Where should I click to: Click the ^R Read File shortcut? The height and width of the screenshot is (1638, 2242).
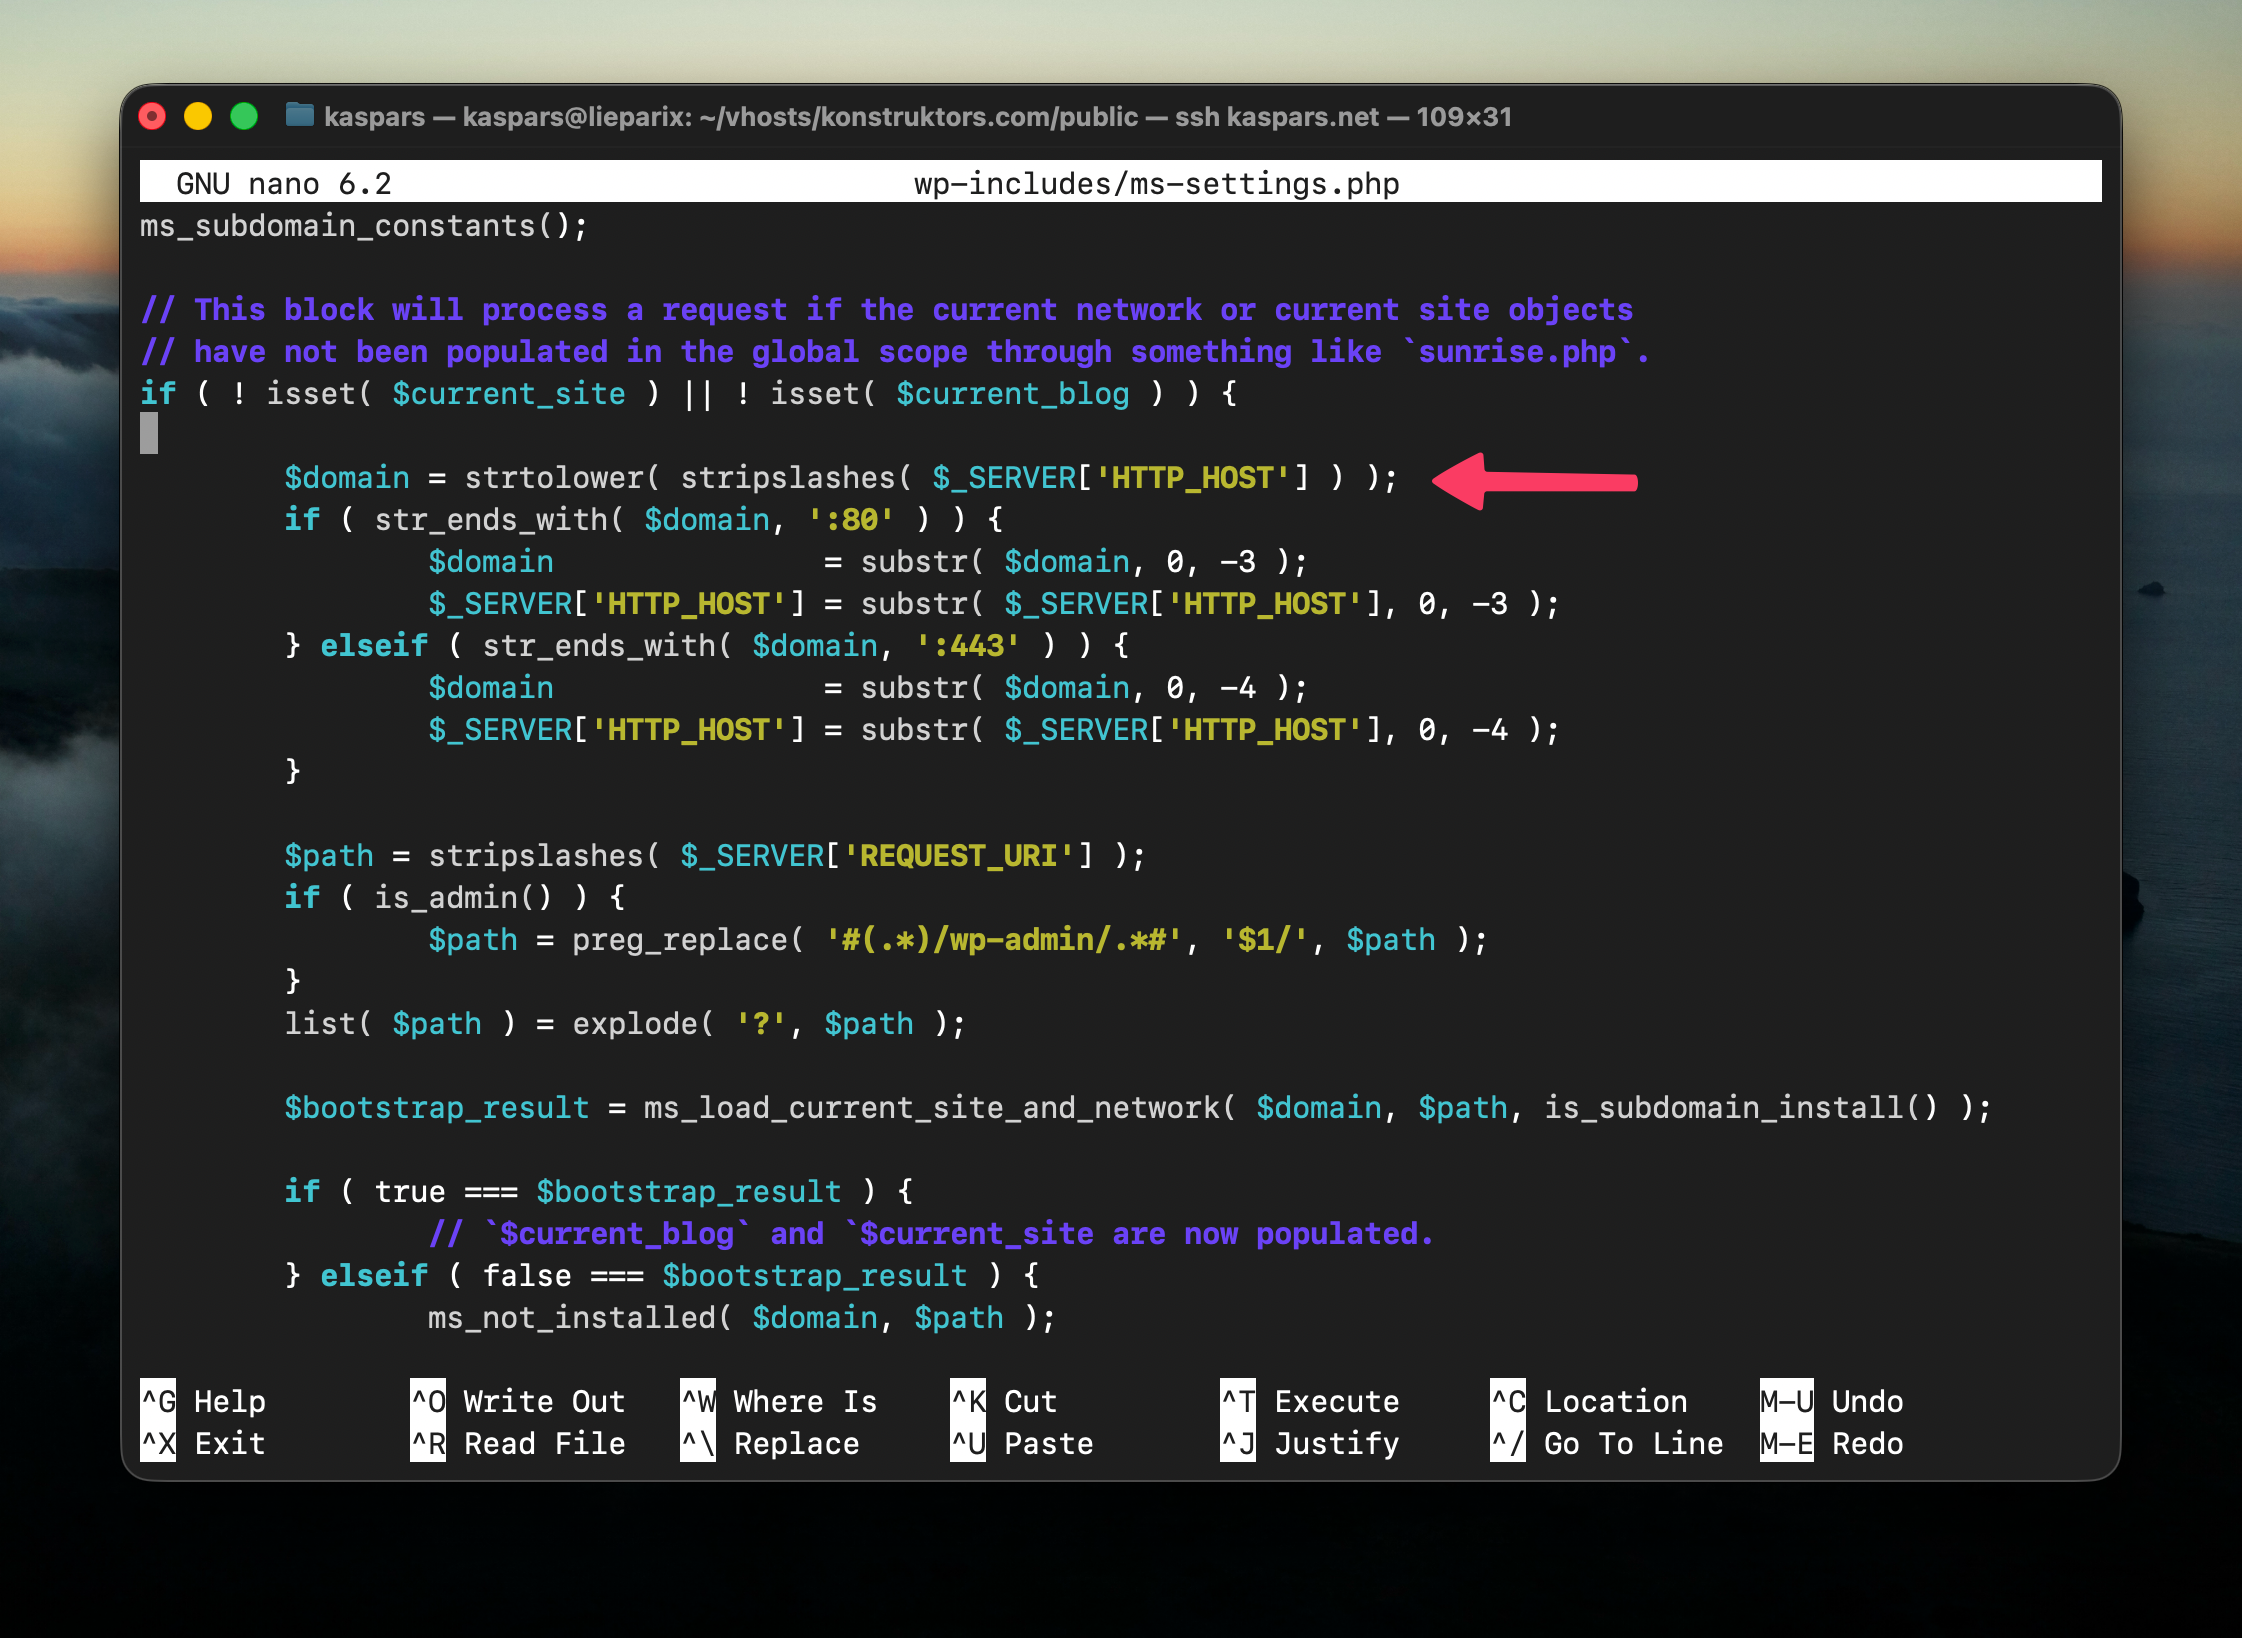pyautogui.click(x=518, y=1443)
